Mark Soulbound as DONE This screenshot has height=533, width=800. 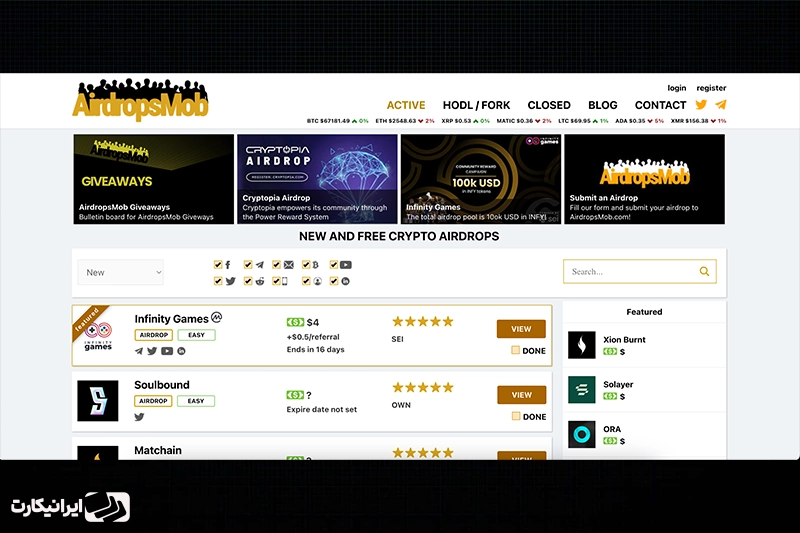click(516, 416)
